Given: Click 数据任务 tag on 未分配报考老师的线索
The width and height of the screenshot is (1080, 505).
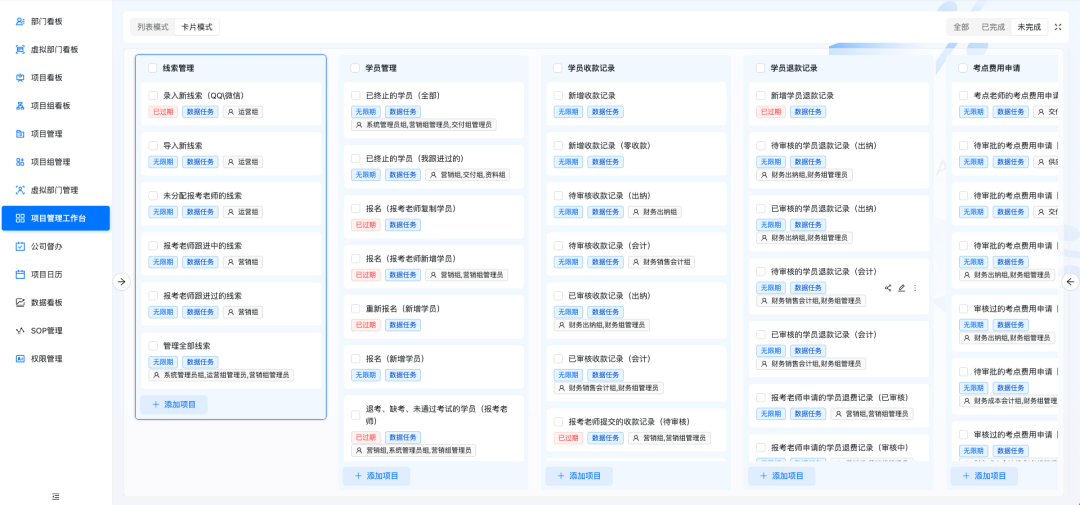Looking at the screenshot, I should [x=200, y=212].
